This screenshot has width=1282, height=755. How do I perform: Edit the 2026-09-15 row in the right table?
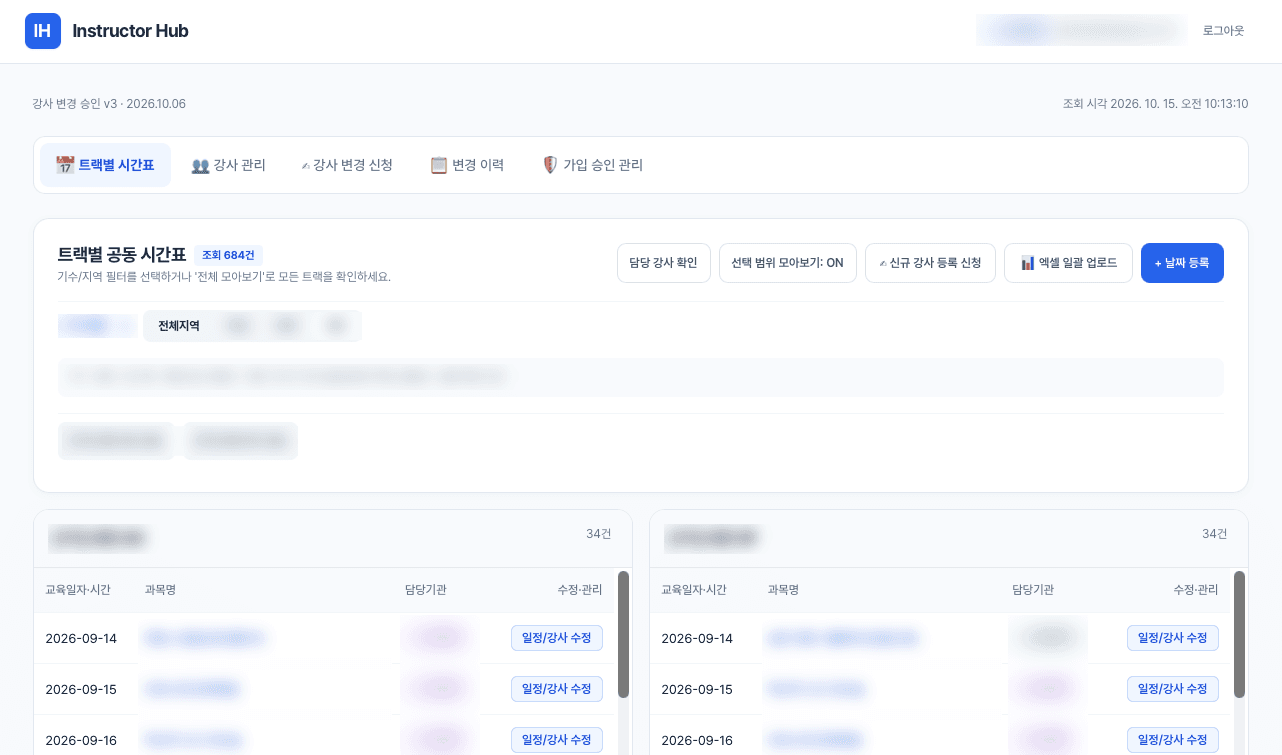click(1173, 689)
